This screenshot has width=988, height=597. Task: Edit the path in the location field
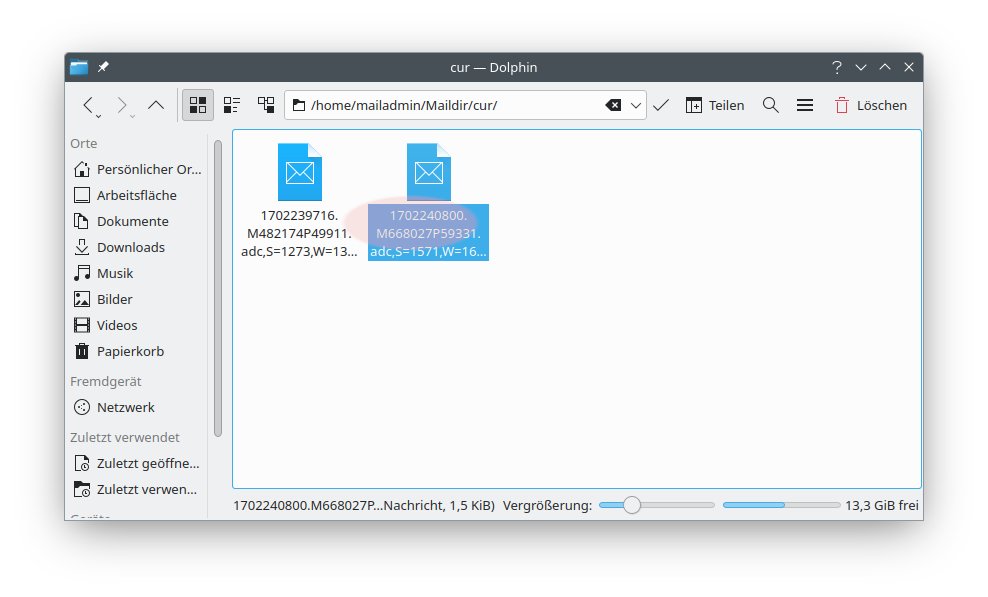[450, 105]
